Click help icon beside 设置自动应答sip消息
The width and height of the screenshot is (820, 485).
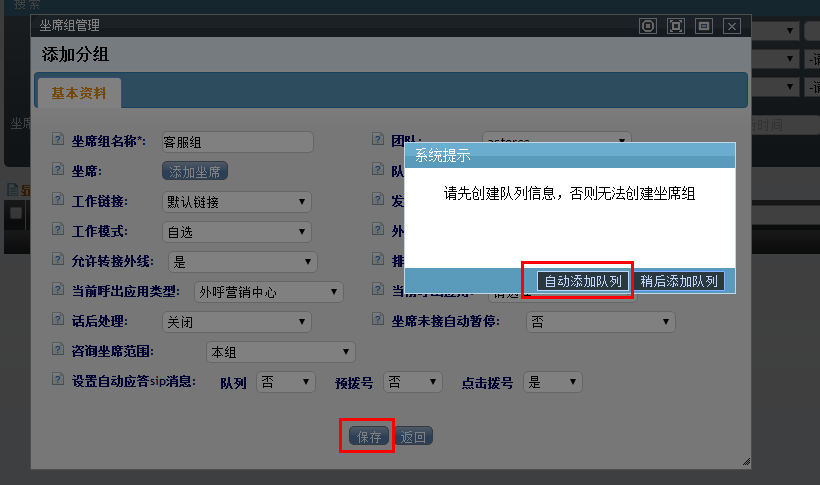coord(59,382)
